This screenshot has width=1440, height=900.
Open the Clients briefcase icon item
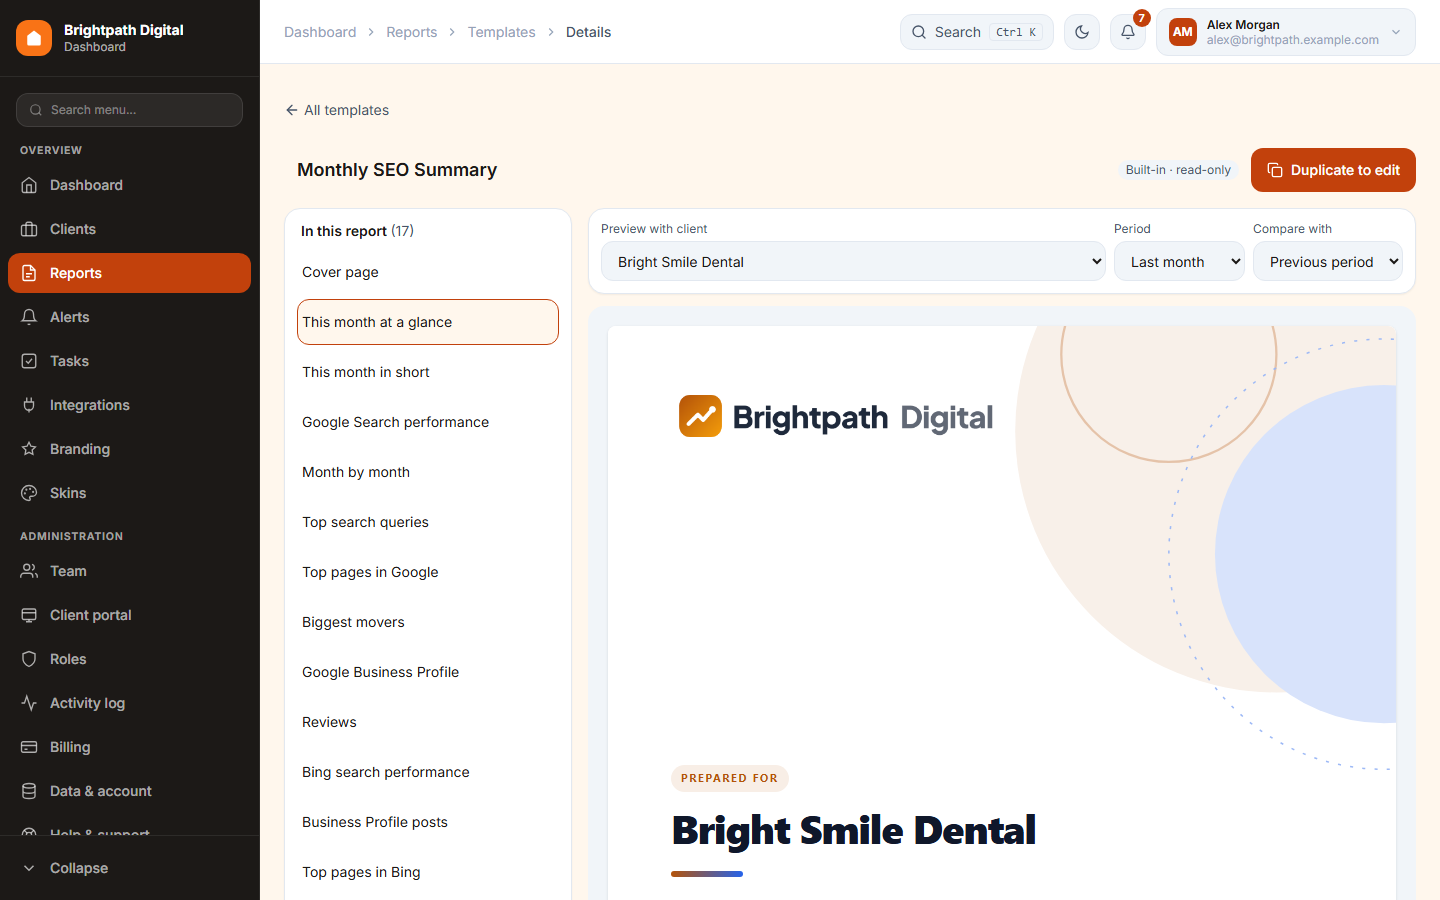pos(129,229)
